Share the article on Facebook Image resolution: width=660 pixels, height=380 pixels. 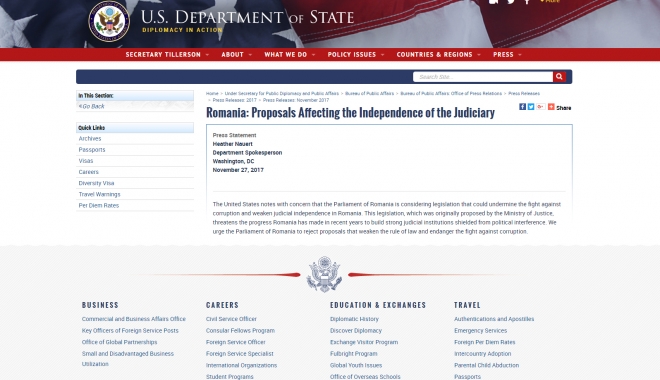522,107
